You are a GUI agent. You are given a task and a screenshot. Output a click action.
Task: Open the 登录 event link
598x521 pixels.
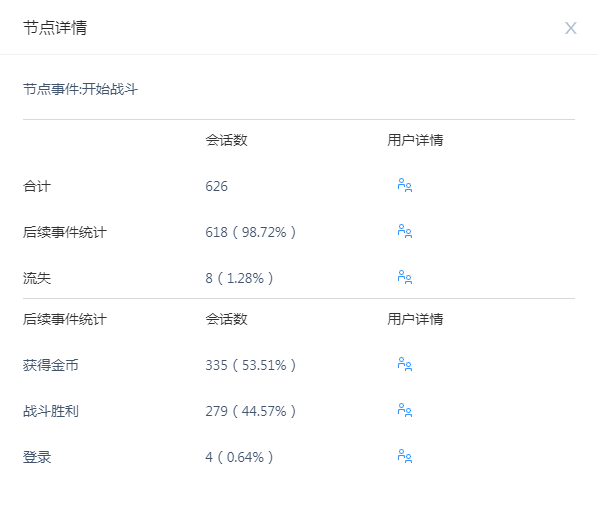(x=37, y=457)
